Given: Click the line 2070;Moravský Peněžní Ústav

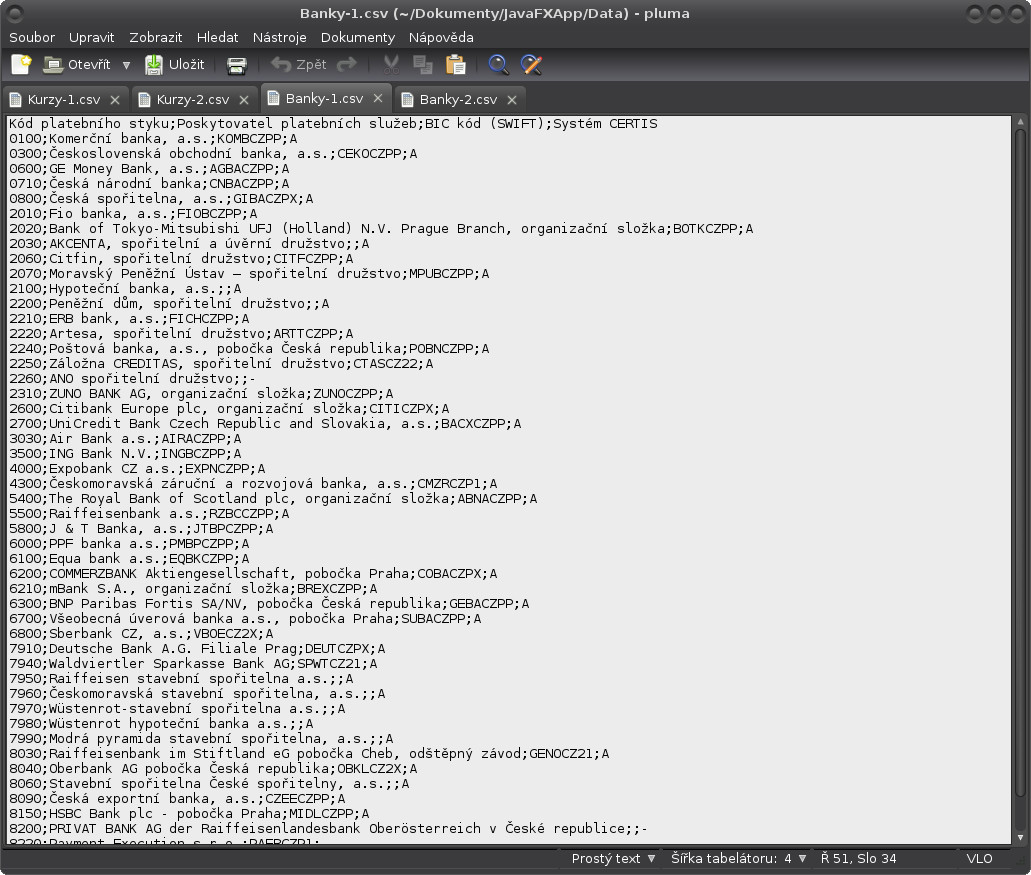Looking at the screenshot, I should pos(249,273).
